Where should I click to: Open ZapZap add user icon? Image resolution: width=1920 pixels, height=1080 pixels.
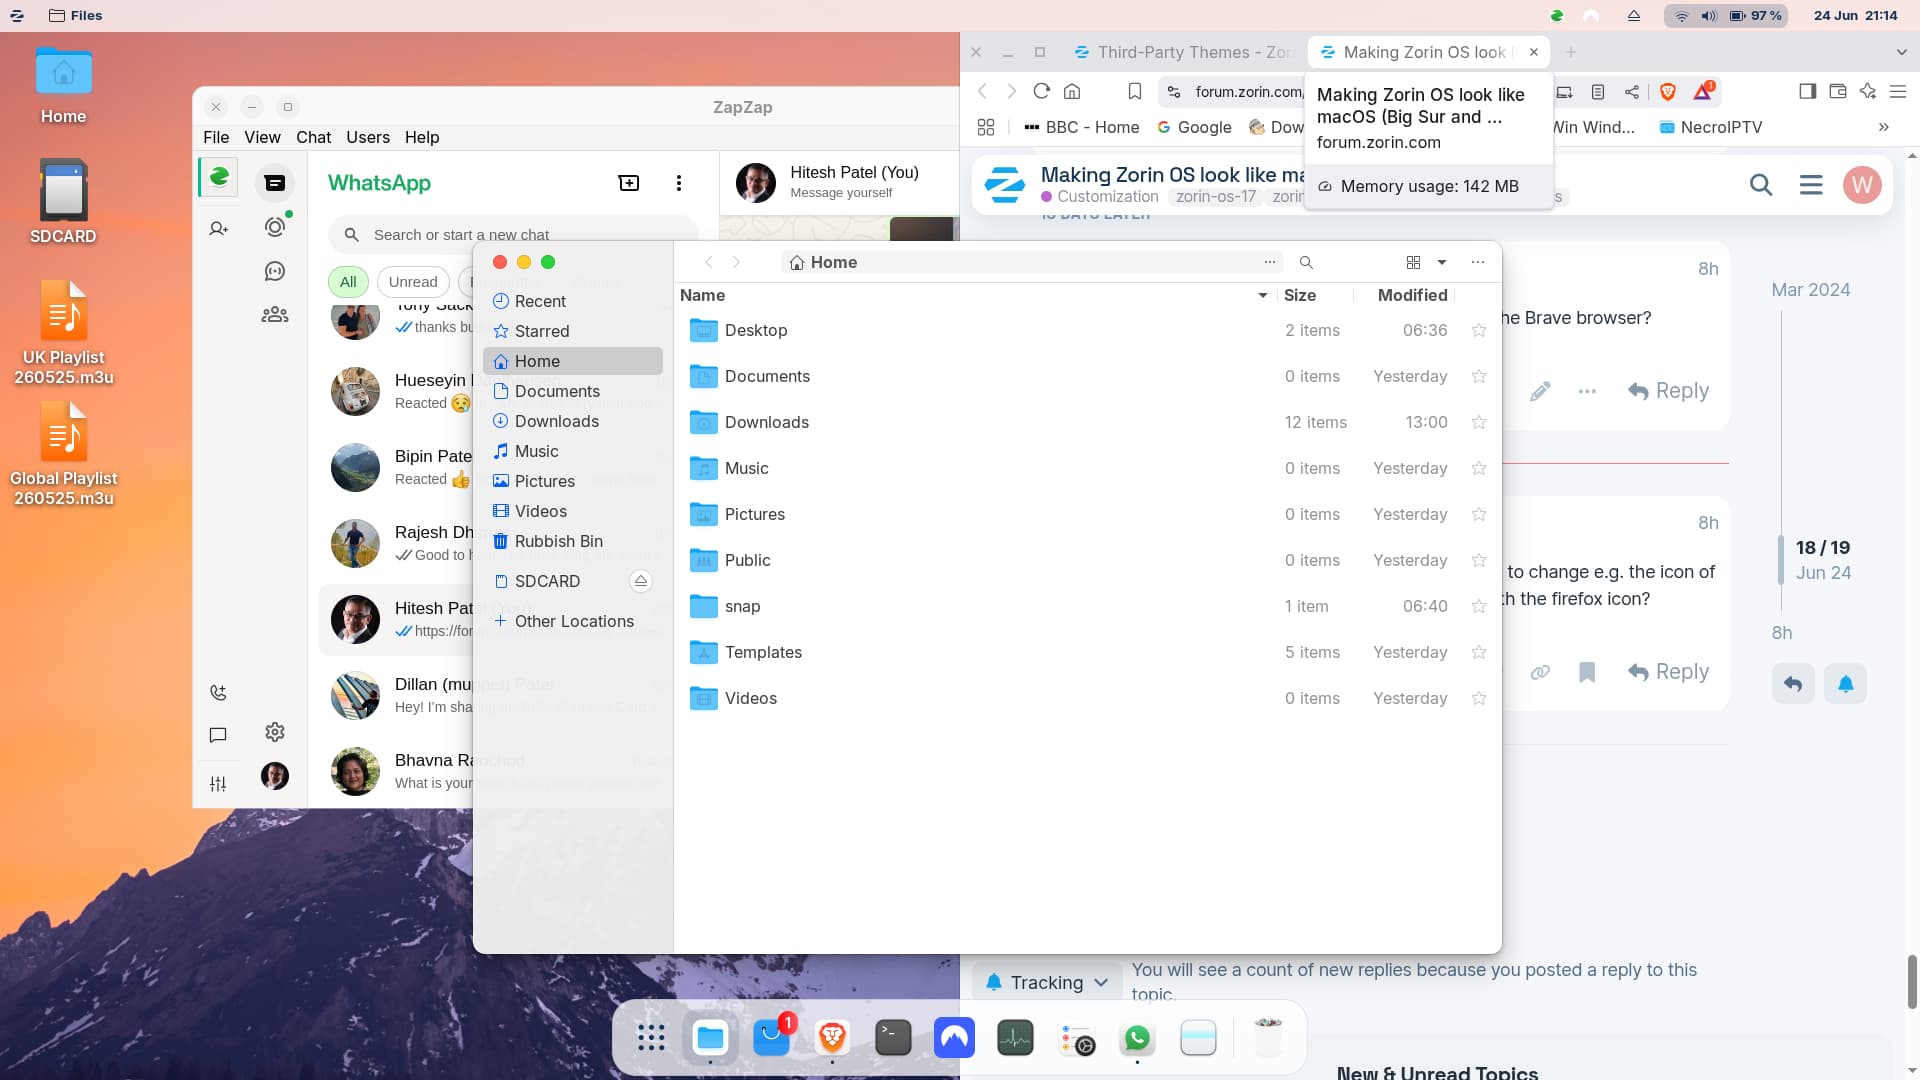[x=218, y=229]
